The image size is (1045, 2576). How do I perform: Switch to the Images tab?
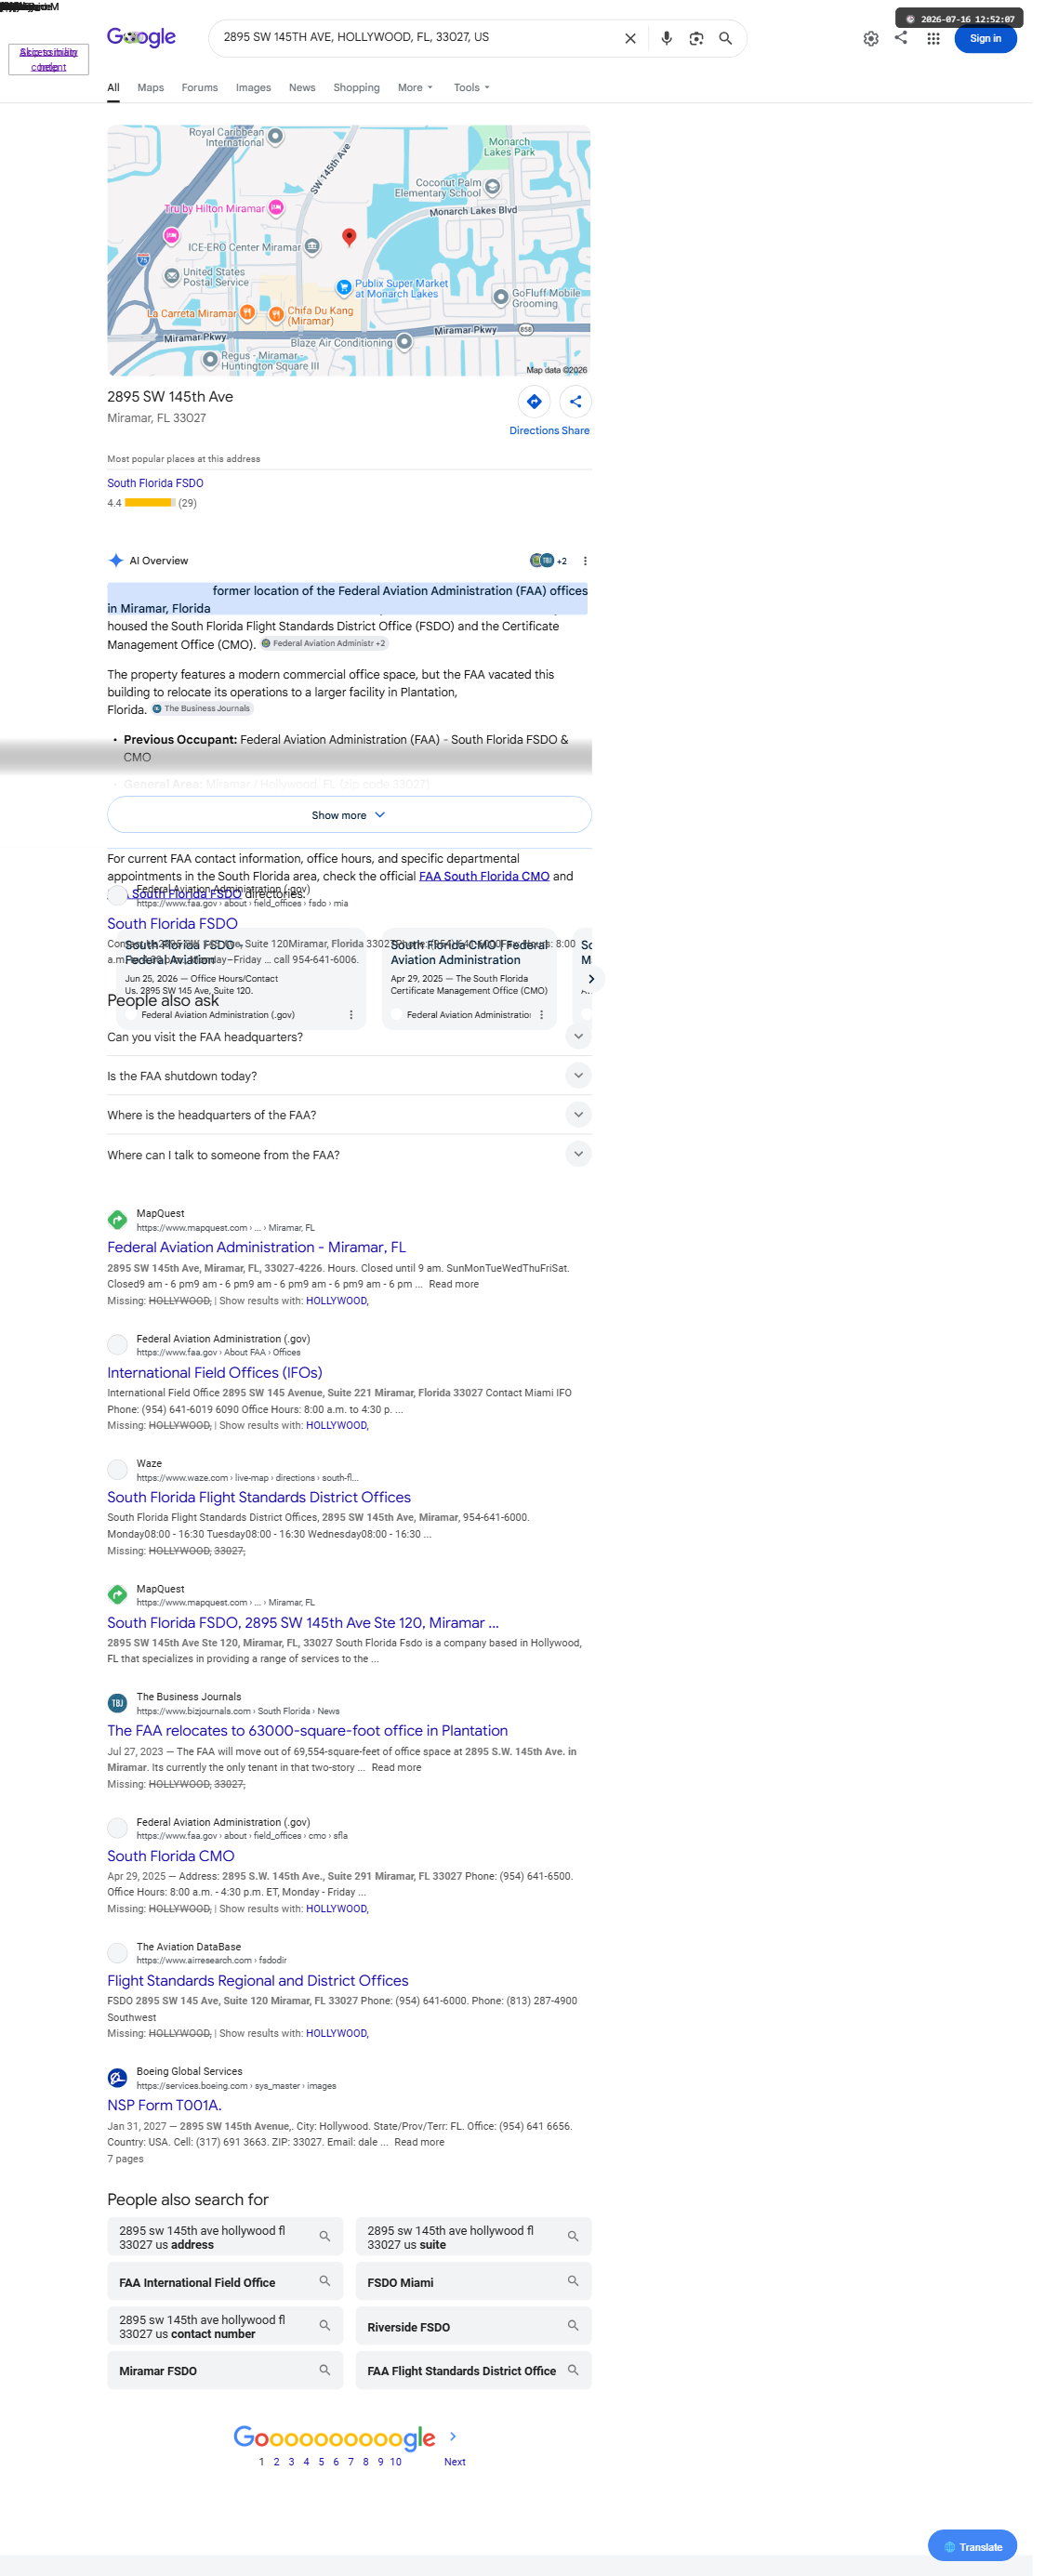pos(253,88)
